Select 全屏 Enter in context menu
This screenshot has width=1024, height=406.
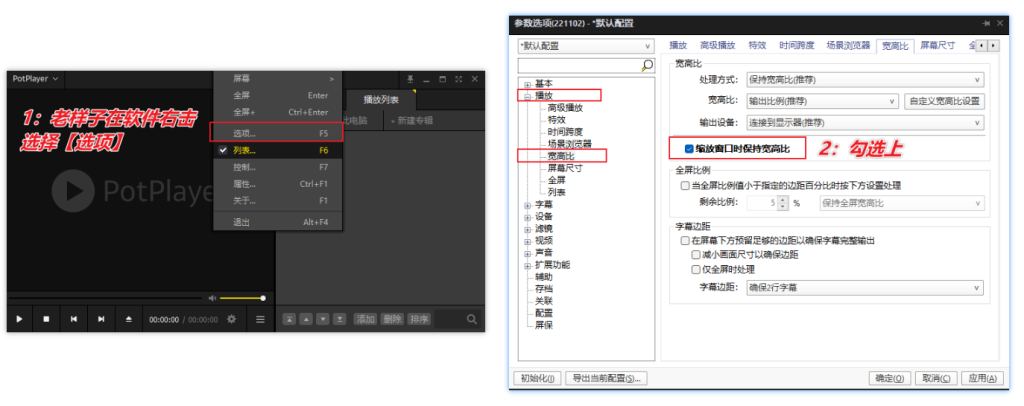click(278, 95)
